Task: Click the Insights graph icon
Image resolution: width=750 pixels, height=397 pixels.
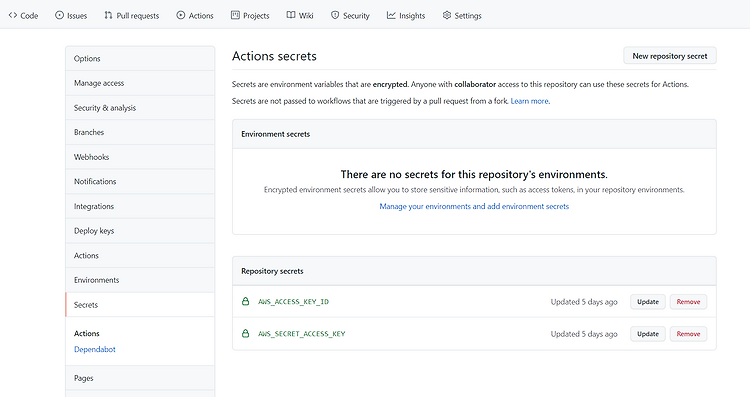Action: pos(391,15)
